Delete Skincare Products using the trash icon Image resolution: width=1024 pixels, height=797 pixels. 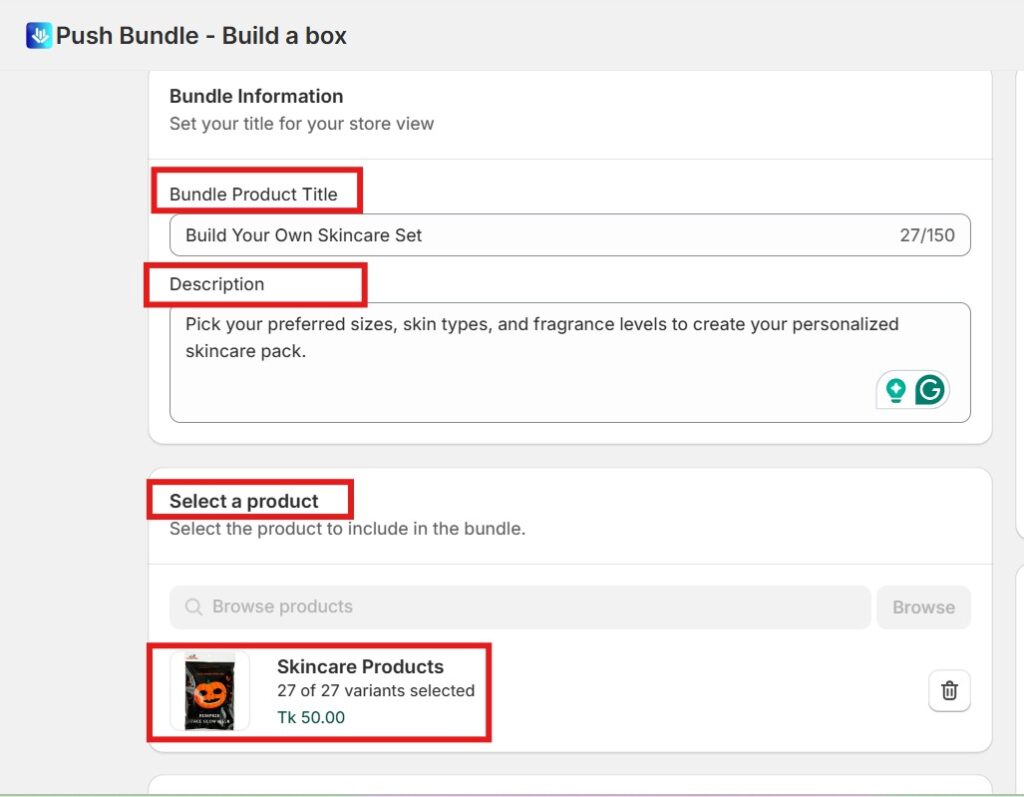pyautogui.click(x=949, y=690)
